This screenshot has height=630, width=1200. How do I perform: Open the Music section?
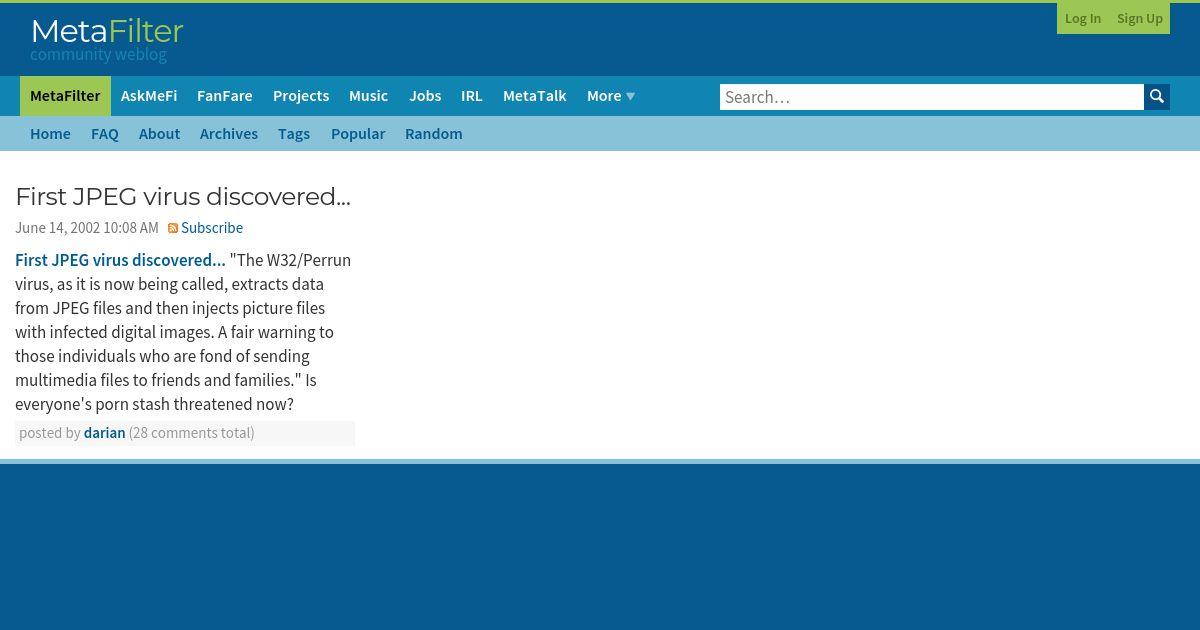click(x=368, y=96)
